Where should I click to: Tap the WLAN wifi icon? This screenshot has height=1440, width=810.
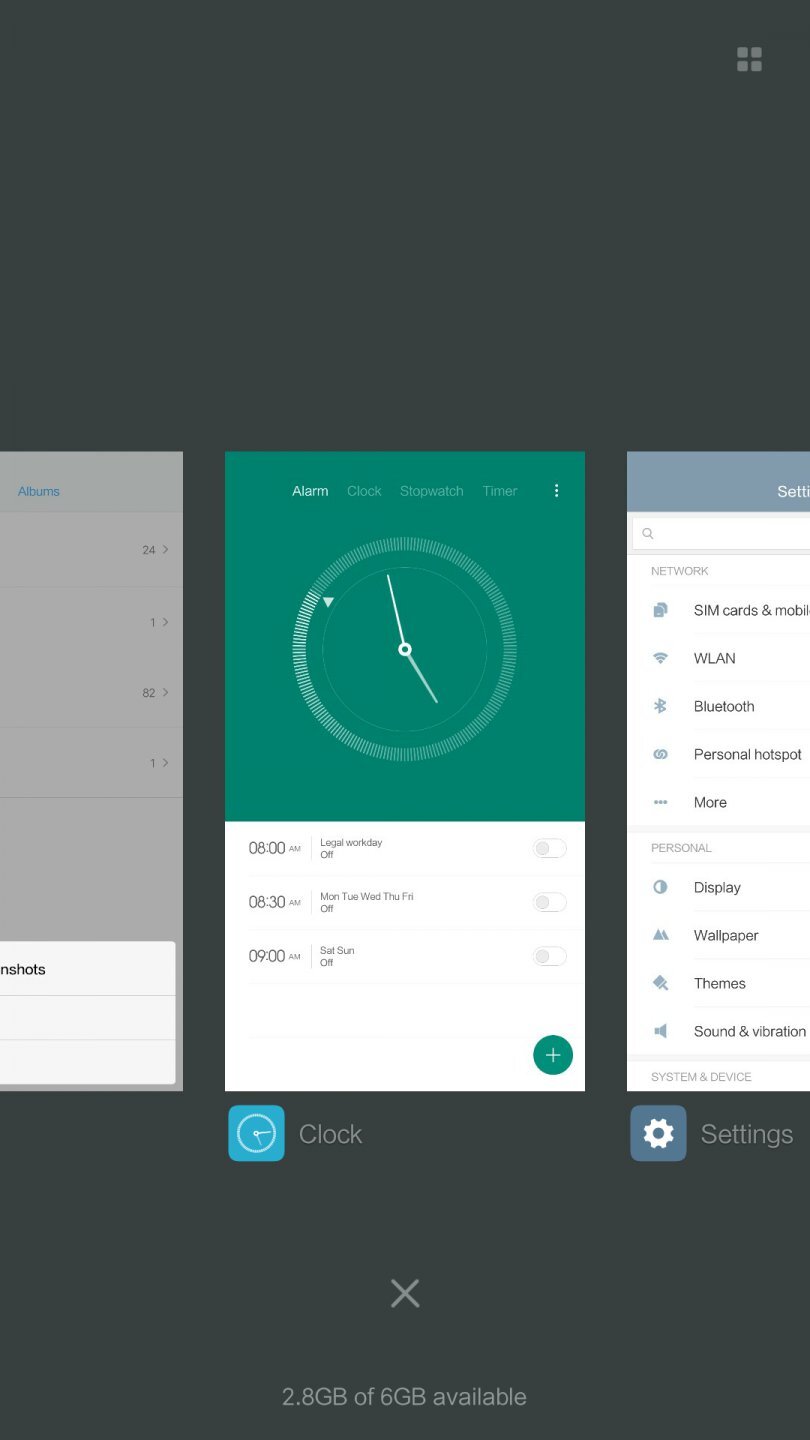click(660, 658)
